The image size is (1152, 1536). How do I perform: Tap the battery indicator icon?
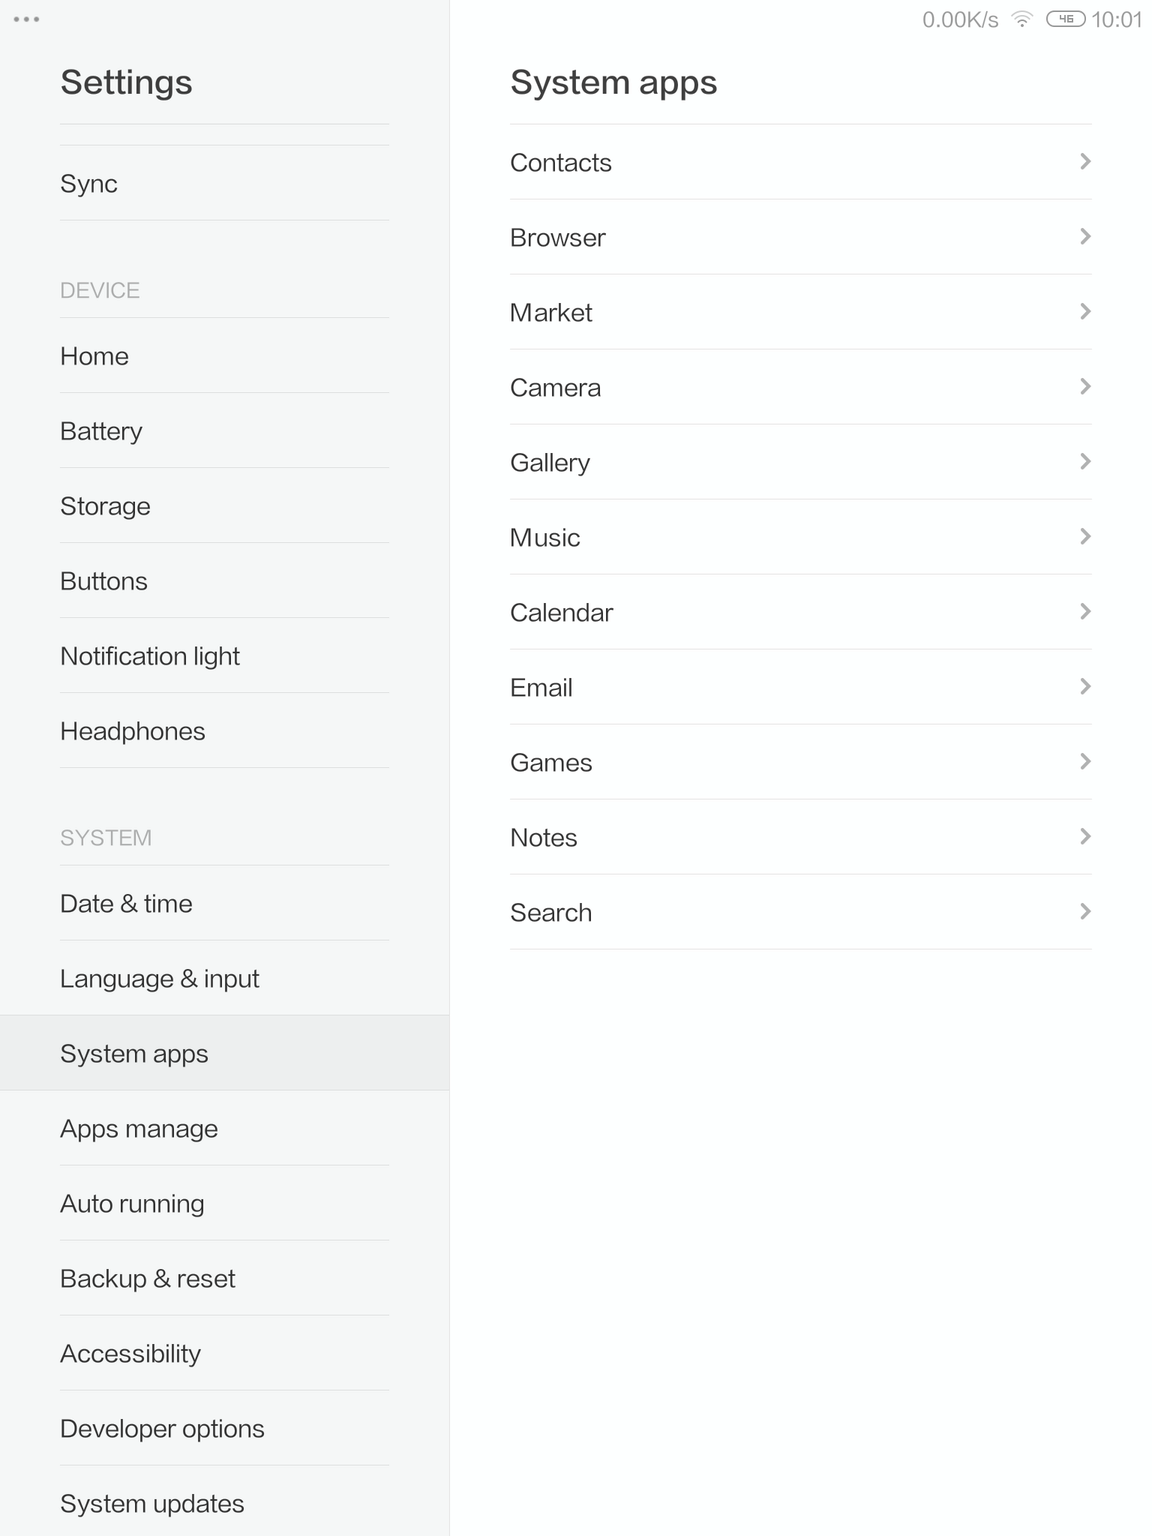tap(1065, 19)
